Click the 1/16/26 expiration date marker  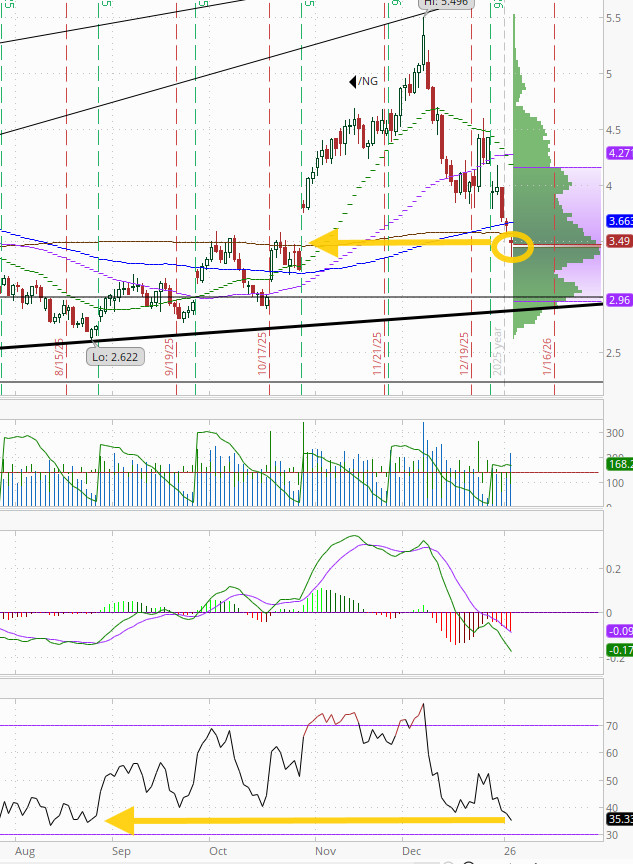point(547,357)
